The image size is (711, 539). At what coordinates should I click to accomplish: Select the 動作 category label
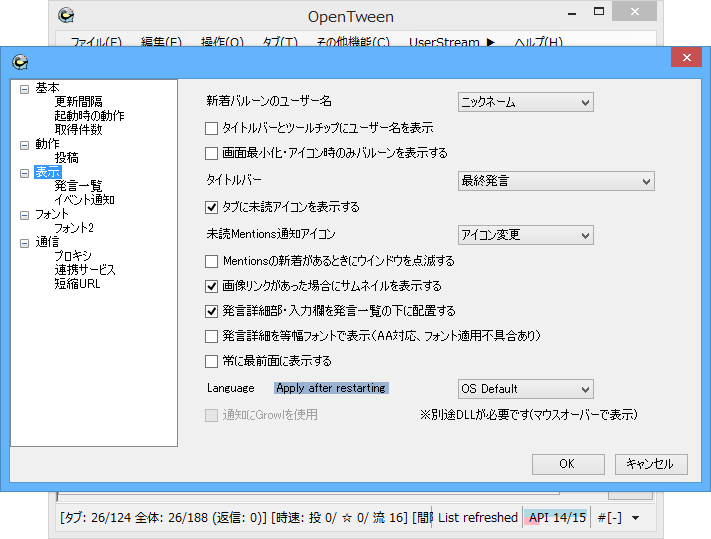point(48,144)
